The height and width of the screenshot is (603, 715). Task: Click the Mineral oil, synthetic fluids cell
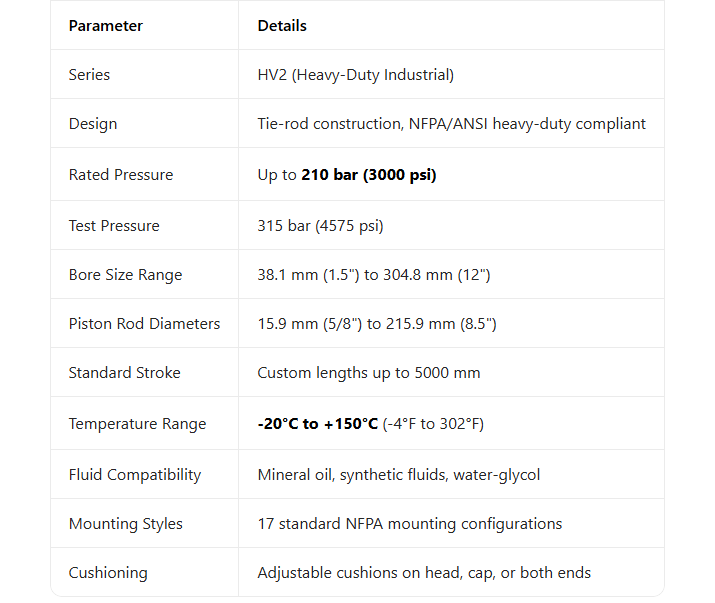click(398, 475)
